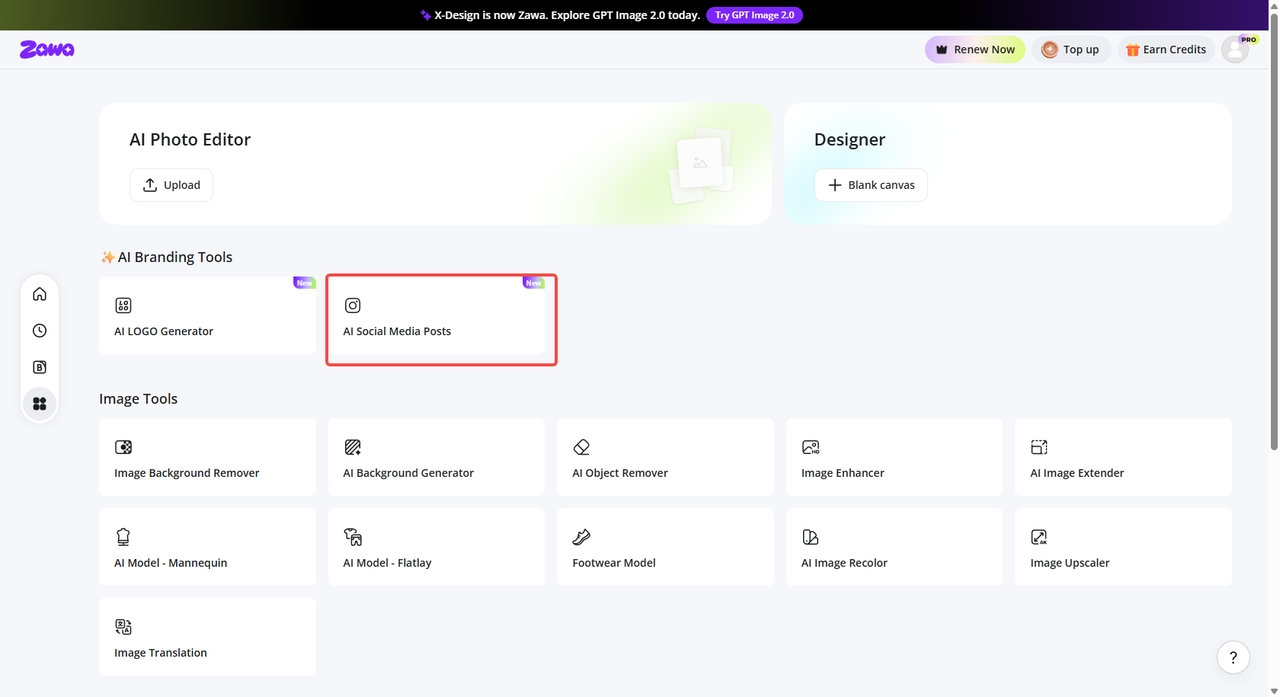Click the Zawa logo

click(x=47, y=49)
